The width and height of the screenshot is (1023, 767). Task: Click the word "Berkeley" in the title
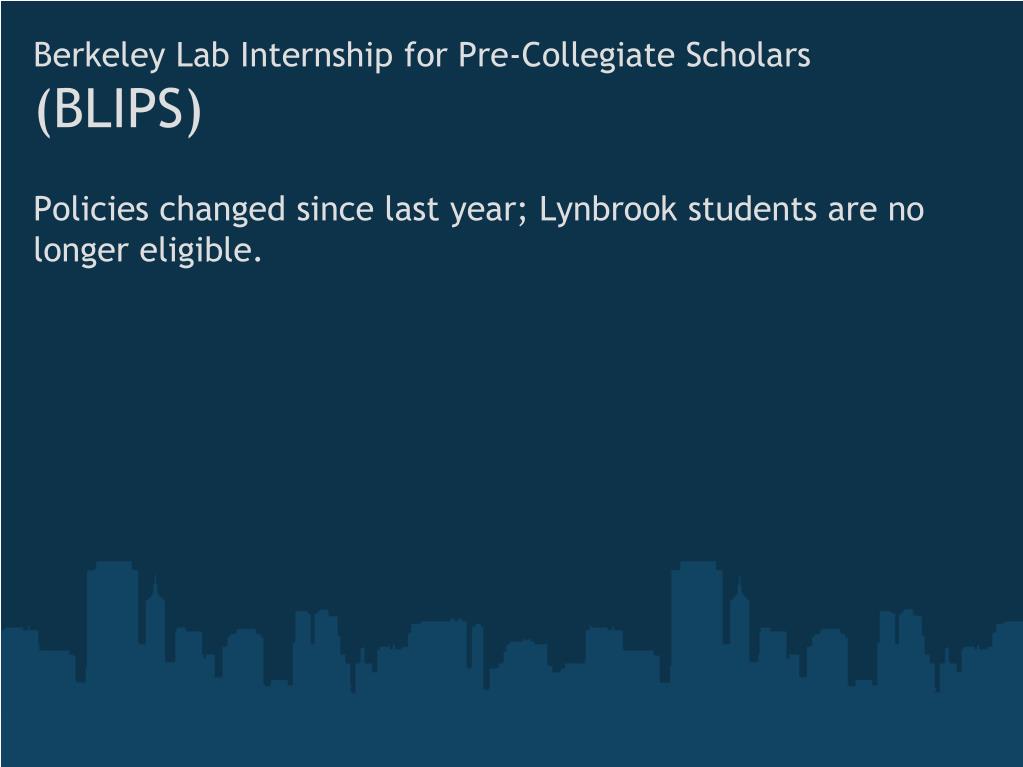(x=99, y=55)
